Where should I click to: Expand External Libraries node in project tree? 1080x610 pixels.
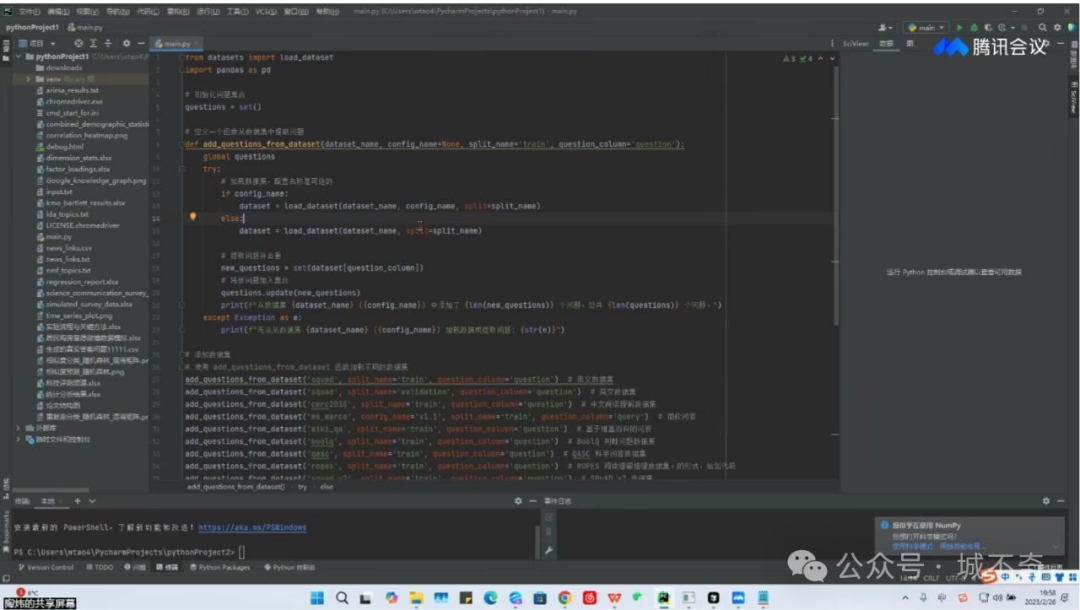click(19, 428)
